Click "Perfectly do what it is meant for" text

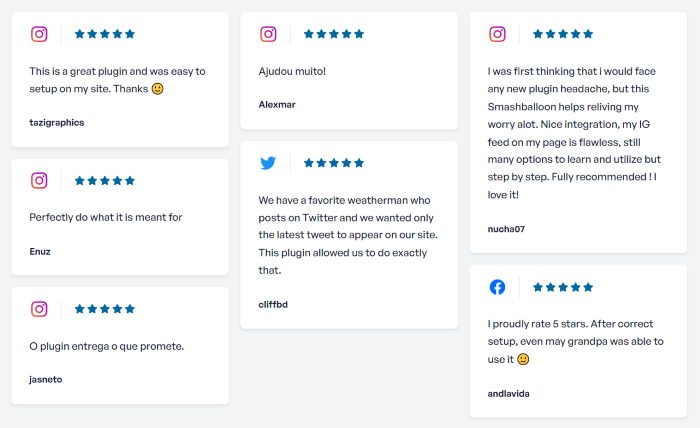tap(106, 217)
